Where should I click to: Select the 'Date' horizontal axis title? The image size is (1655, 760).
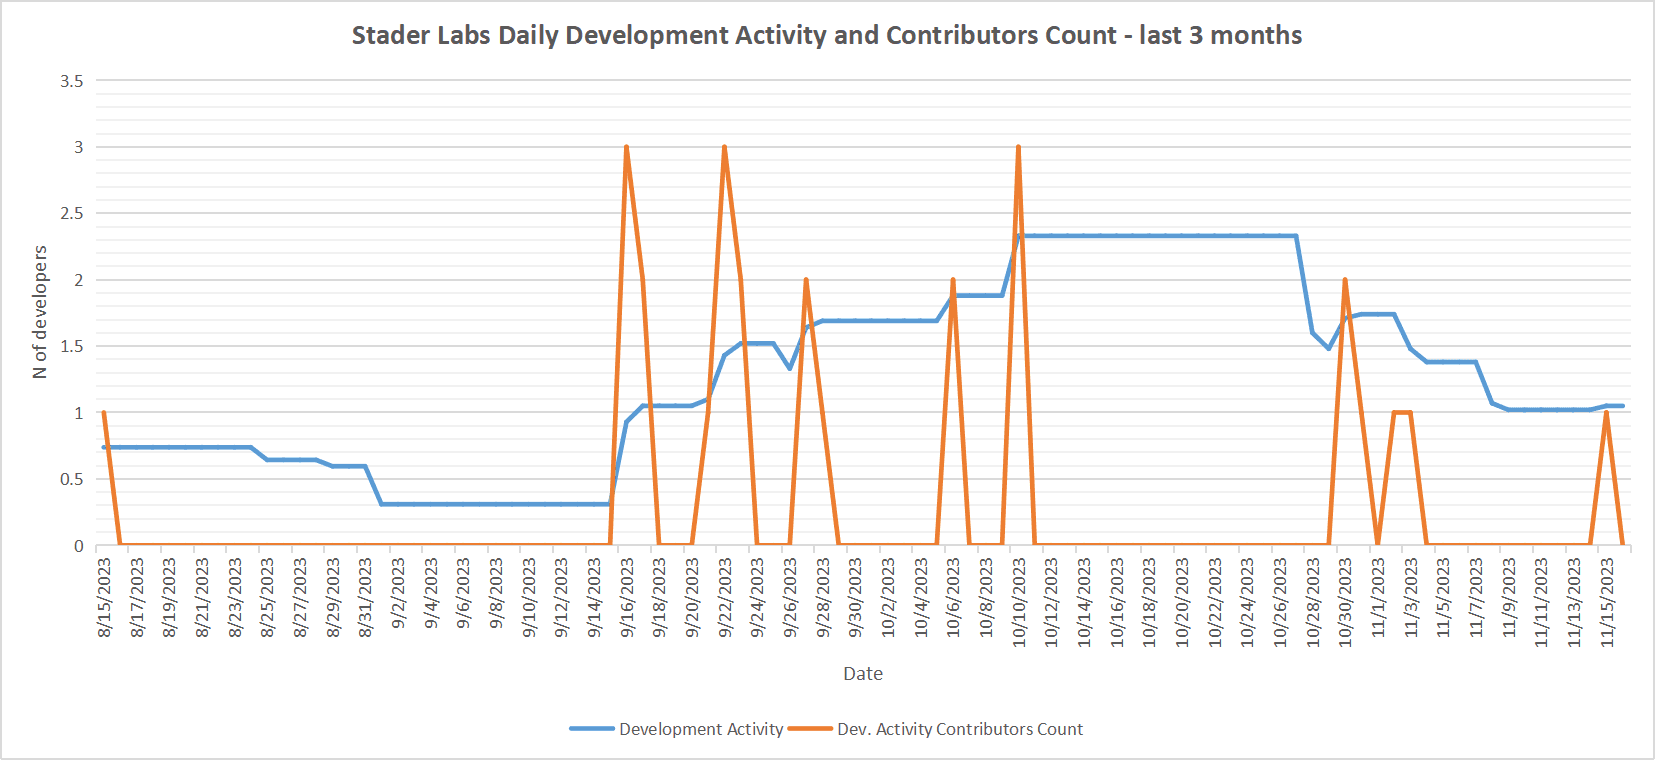click(862, 673)
